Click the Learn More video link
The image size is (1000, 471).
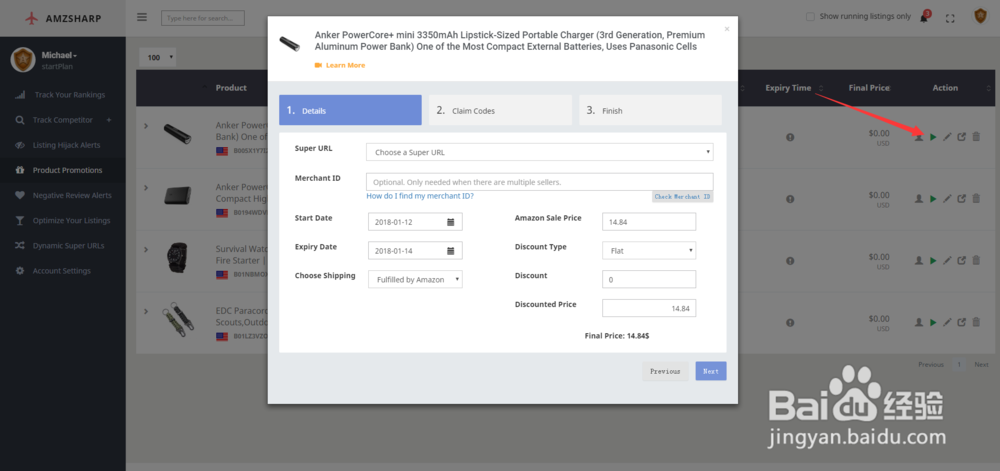tap(340, 65)
